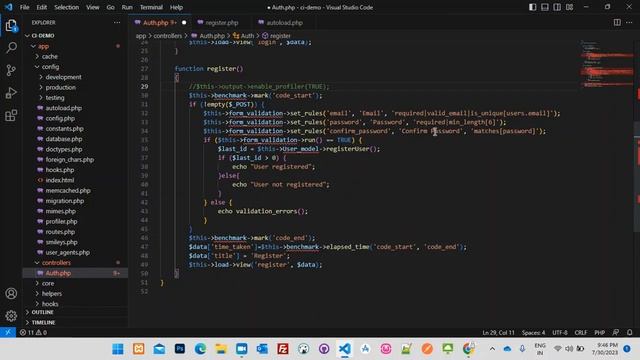
Task: Open FileZilla from the taskbar
Action: (283, 349)
